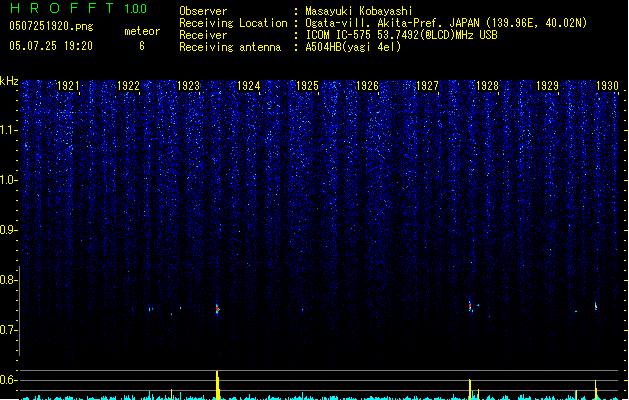This screenshot has height=400, width=629.
Task: Click the faint echo after 1922
Action: tap(150, 309)
